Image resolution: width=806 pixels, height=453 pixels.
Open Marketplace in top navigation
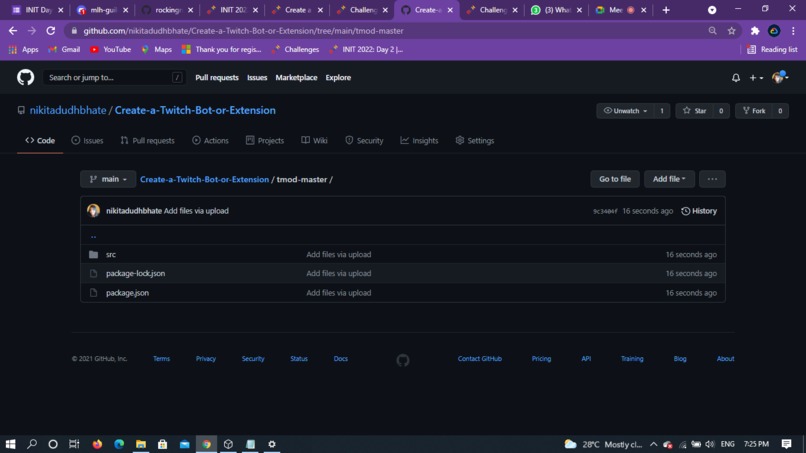coord(296,78)
